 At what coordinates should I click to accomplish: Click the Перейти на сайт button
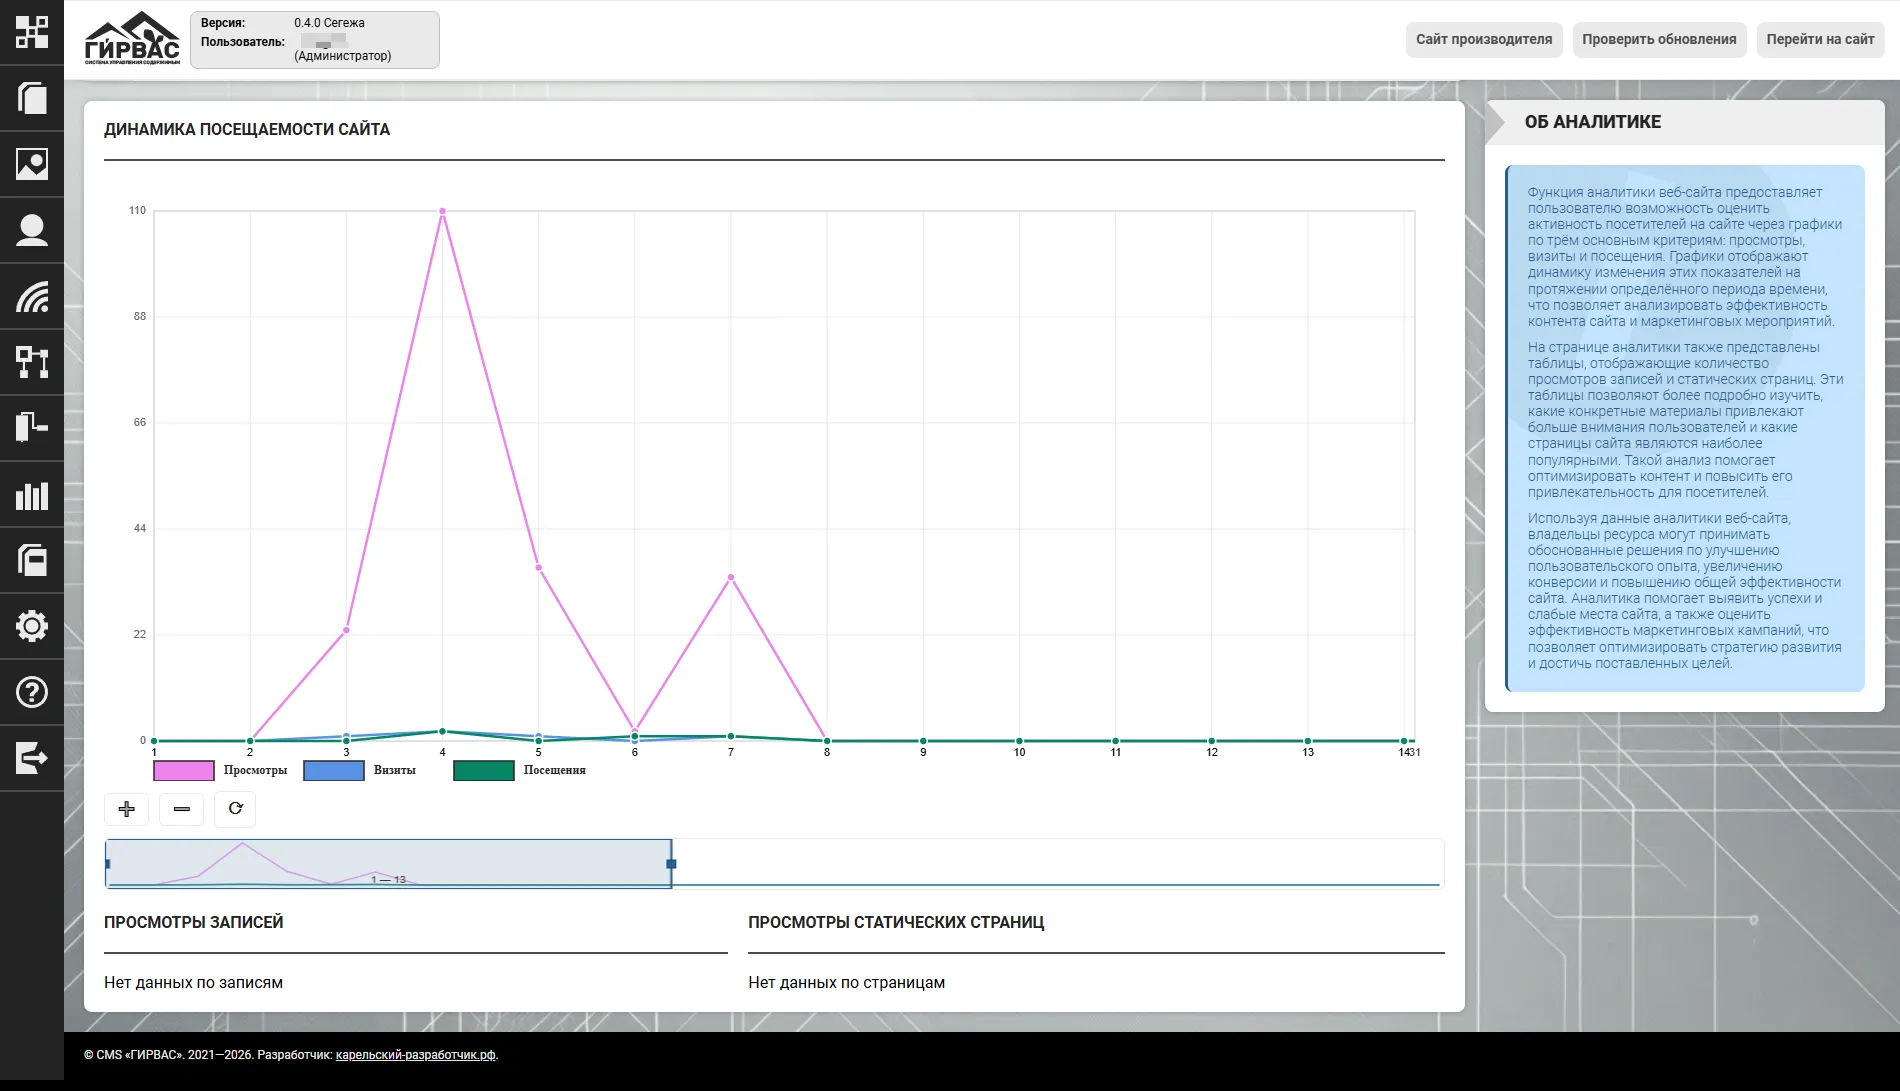[x=1820, y=40]
